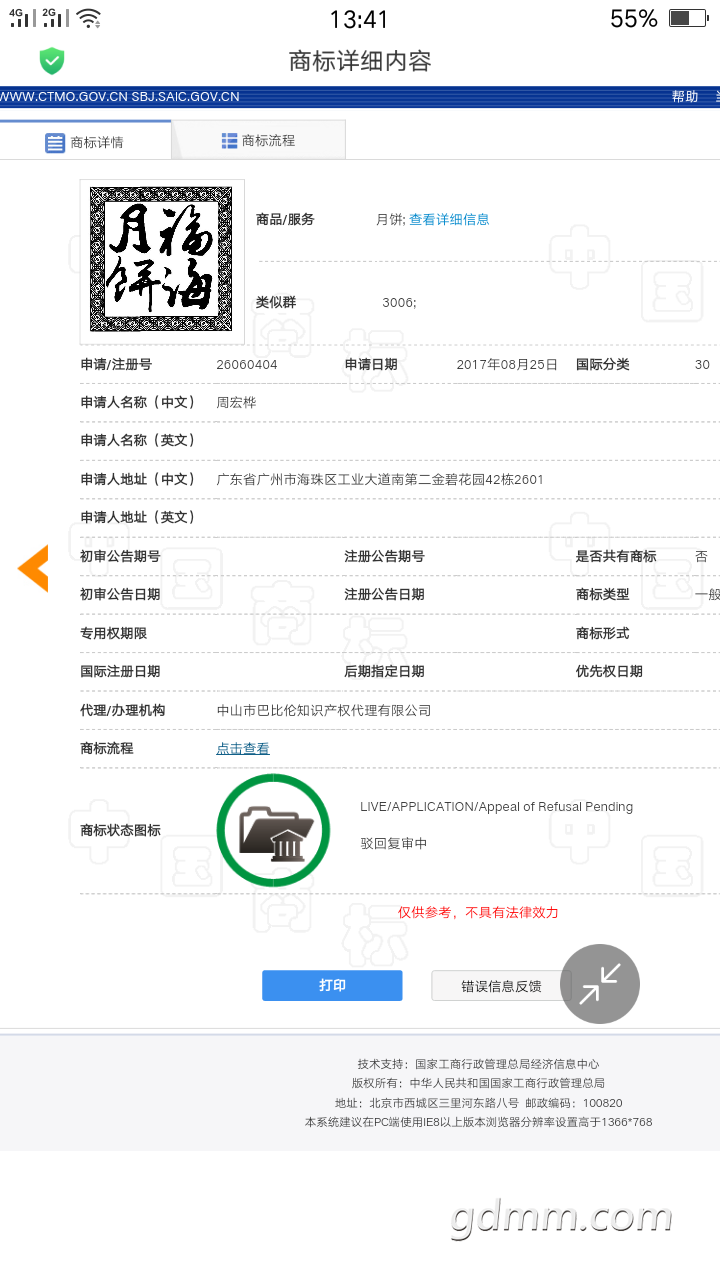The height and width of the screenshot is (1280, 720).
Task: Select agency name 中山市巴比伦知识产权代理有限公司
Action: 324,710
